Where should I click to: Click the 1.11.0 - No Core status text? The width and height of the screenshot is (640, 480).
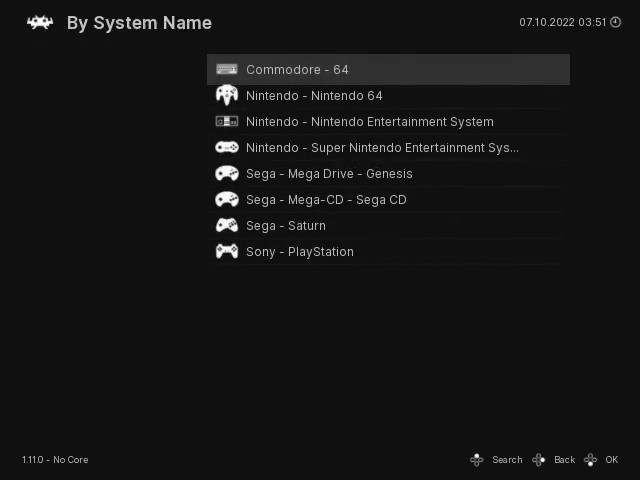pos(55,460)
